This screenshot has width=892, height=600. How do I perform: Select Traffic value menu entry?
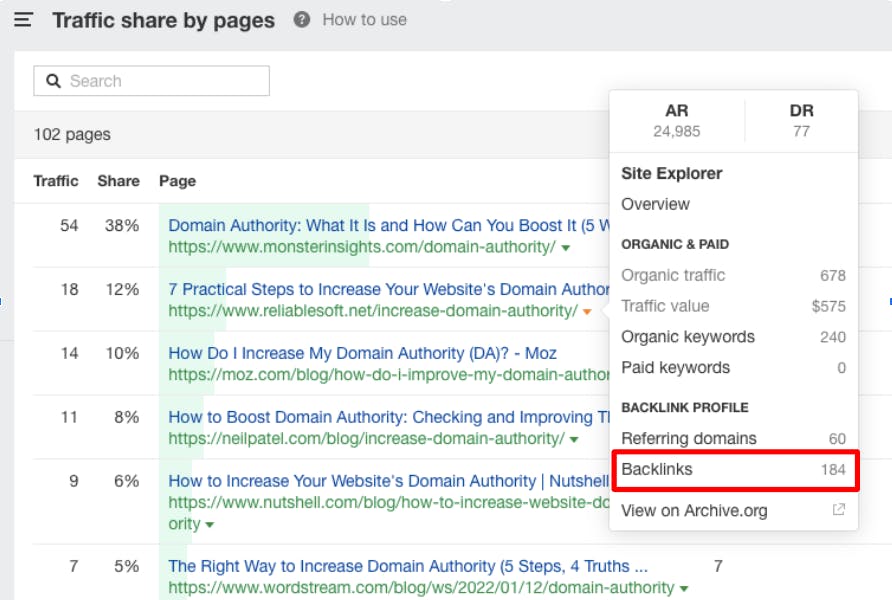(x=733, y=306)
